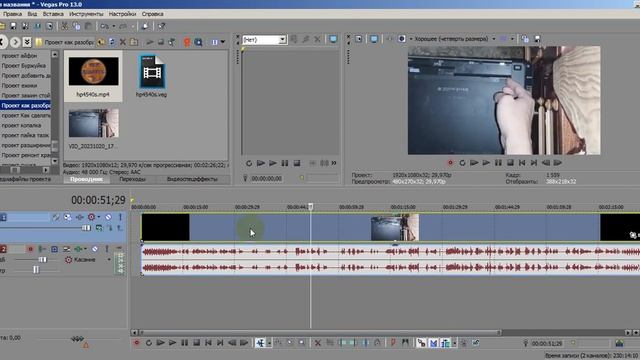Stop timeline playback in bottom transport

pos(196,343)
